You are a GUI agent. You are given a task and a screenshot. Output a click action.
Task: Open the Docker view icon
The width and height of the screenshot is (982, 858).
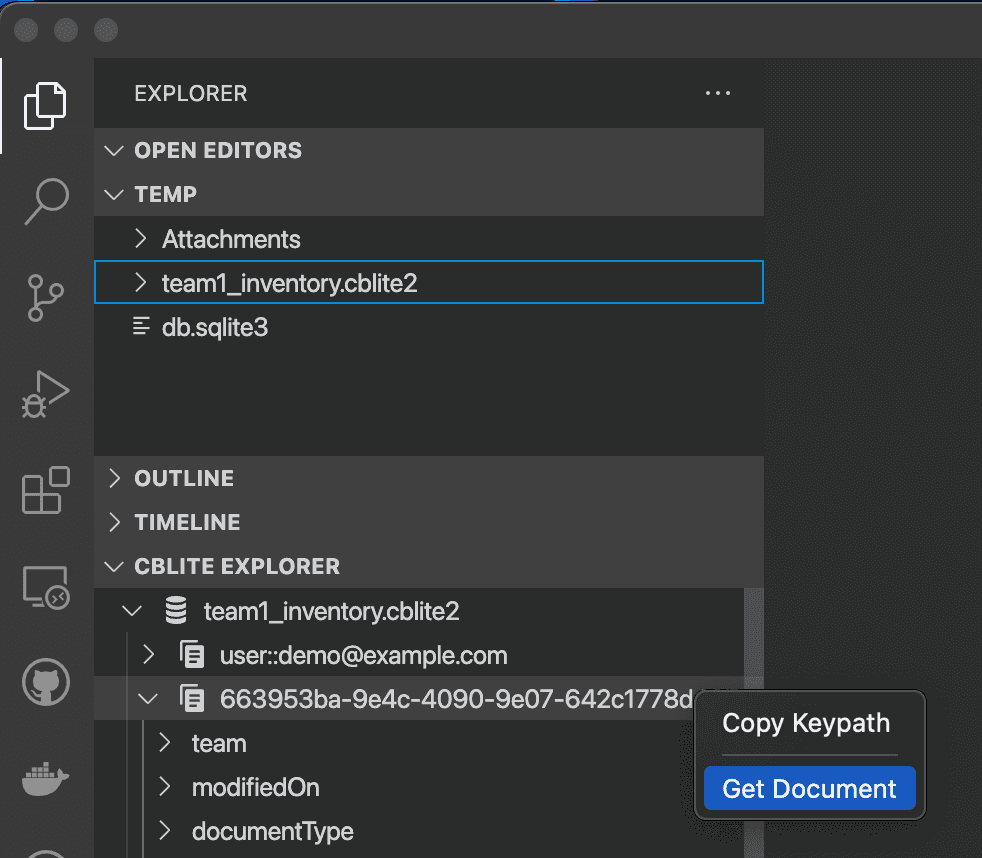pyautogui.click(x=45, y=778)
